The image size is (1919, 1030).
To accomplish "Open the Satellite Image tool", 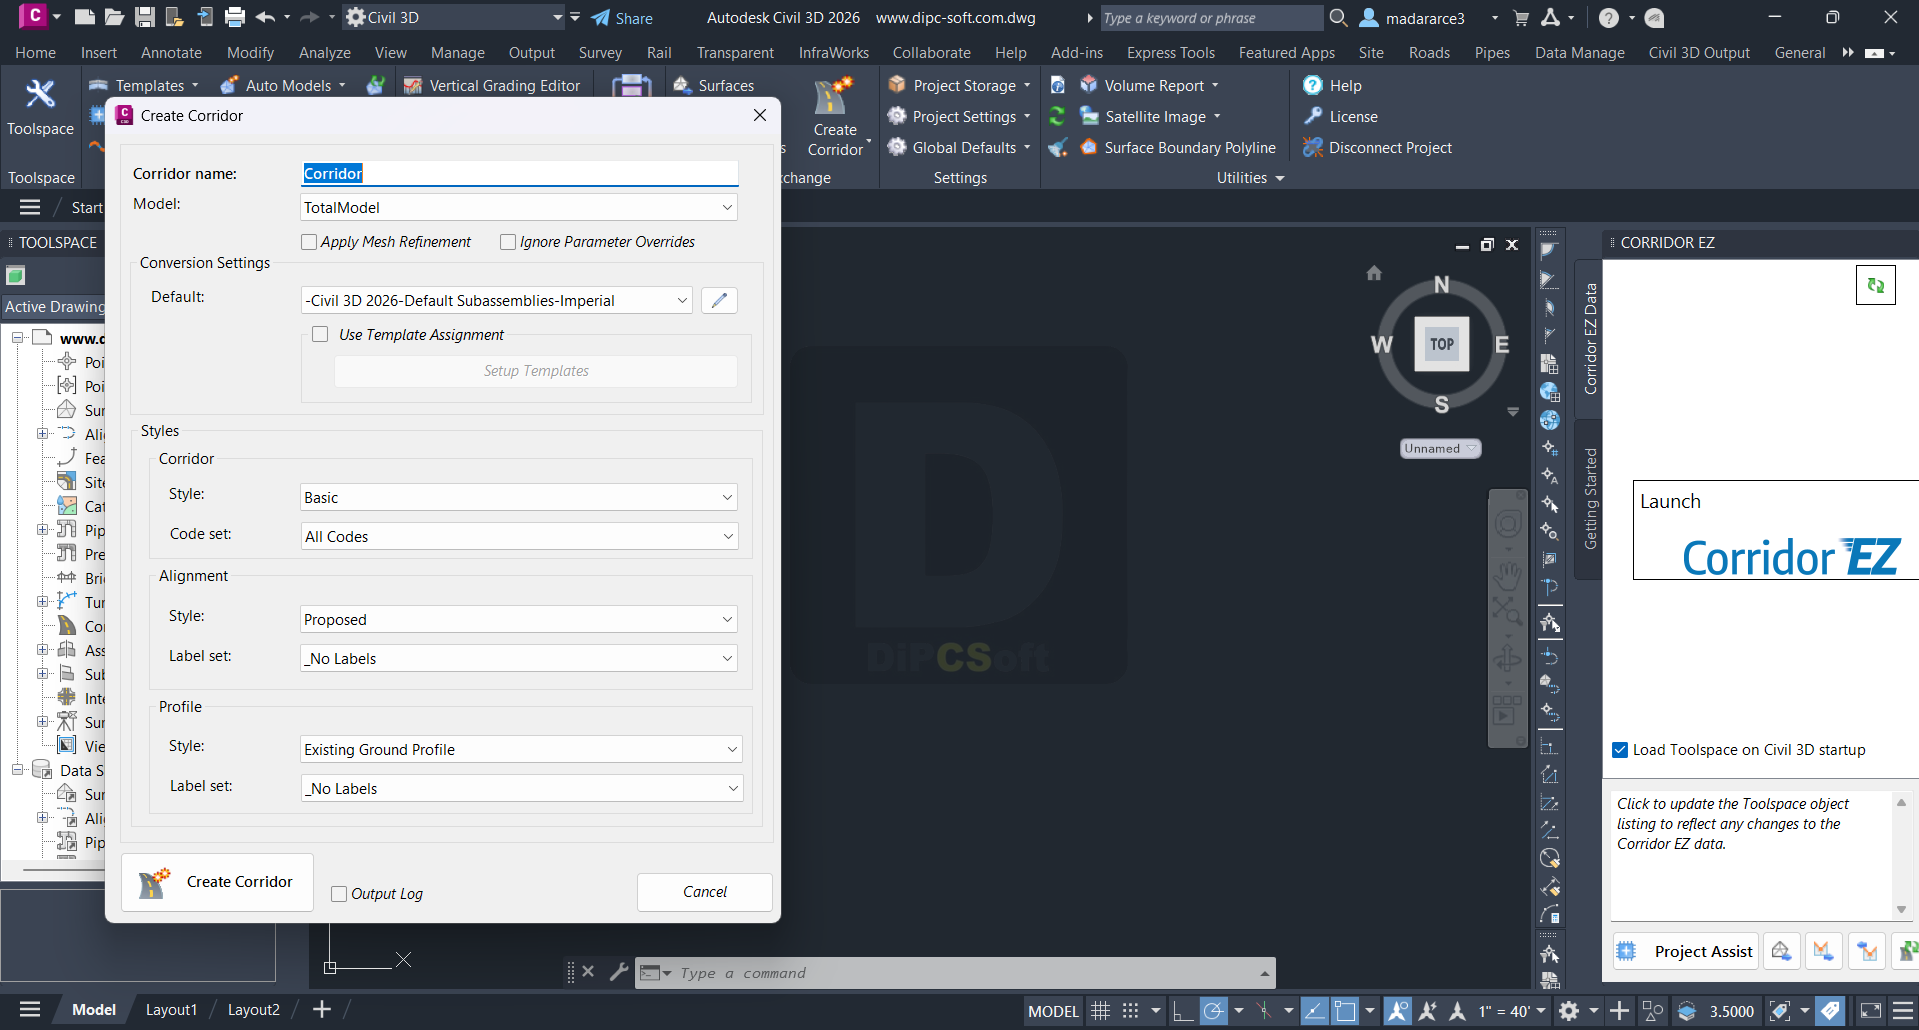I will pos(1150,117).
